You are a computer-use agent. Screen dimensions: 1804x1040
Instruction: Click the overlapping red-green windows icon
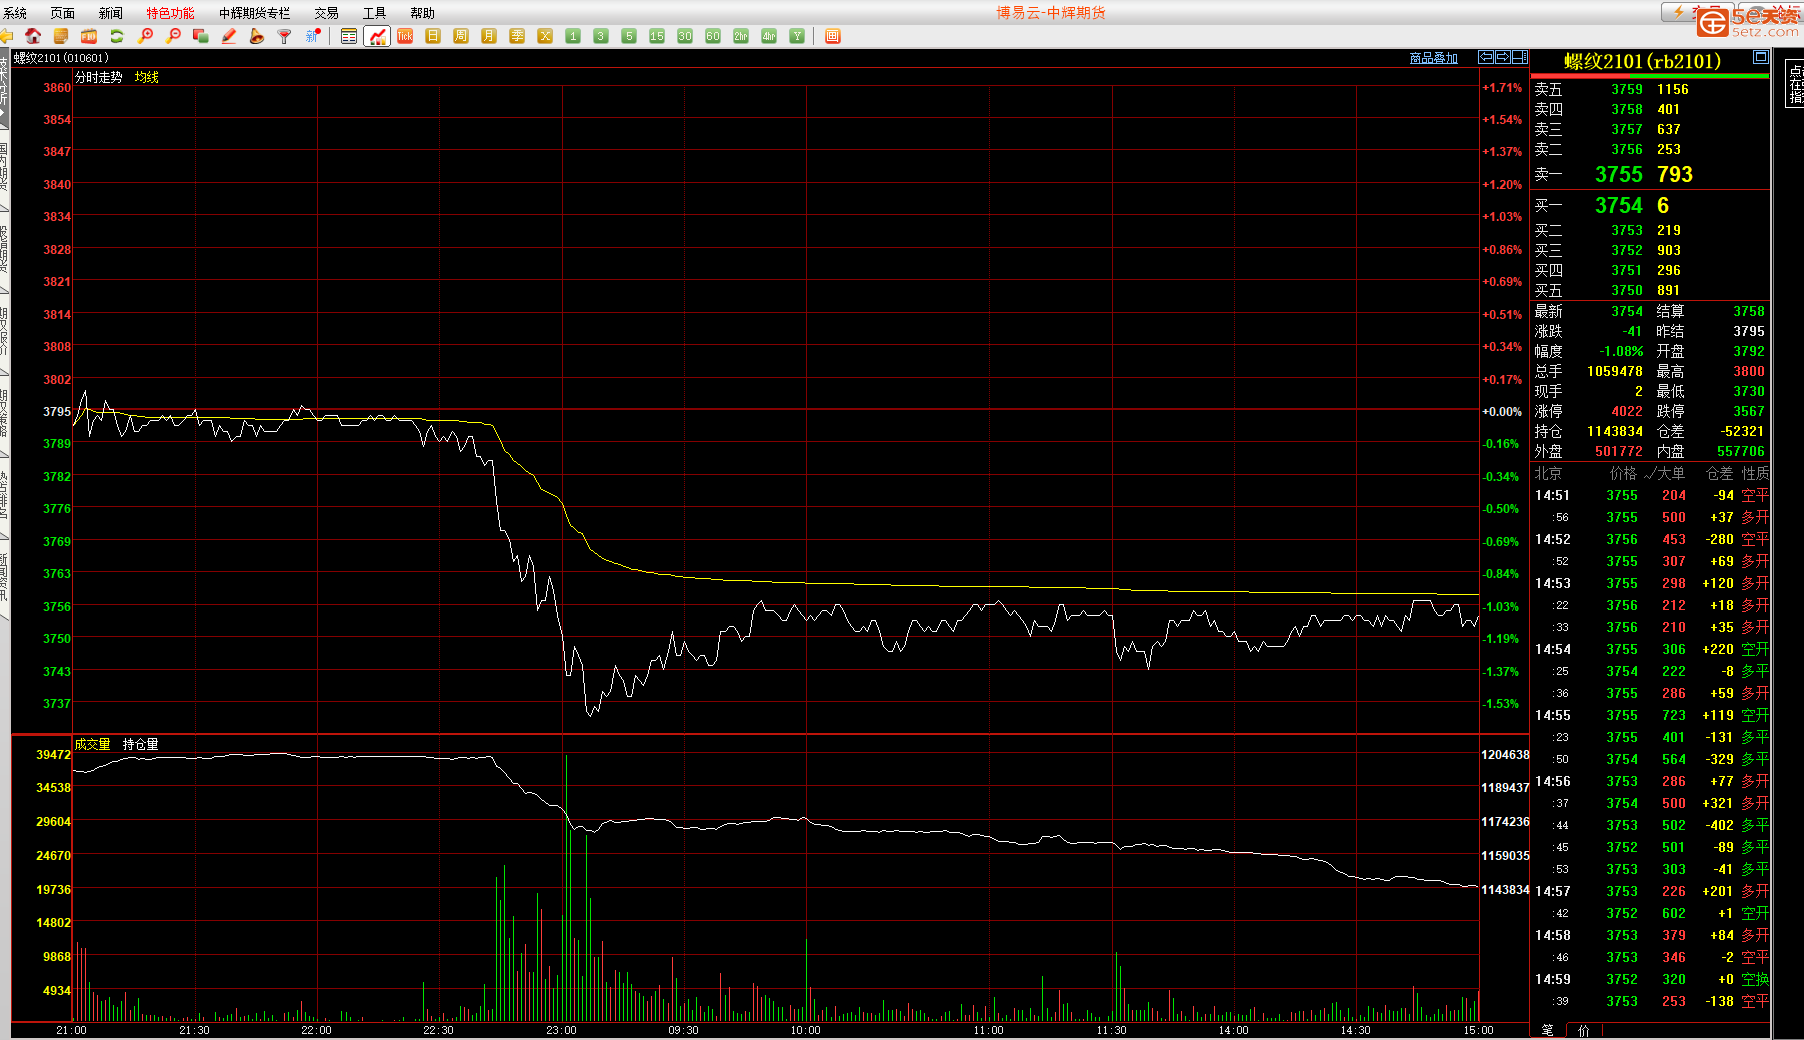coord(201,36)
